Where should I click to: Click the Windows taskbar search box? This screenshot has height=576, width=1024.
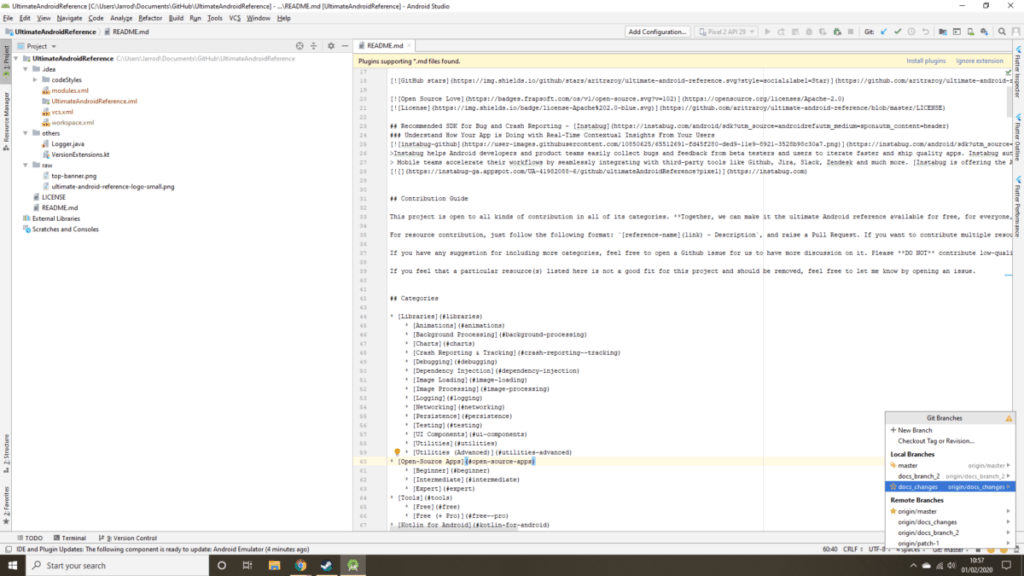pos(110,565)
